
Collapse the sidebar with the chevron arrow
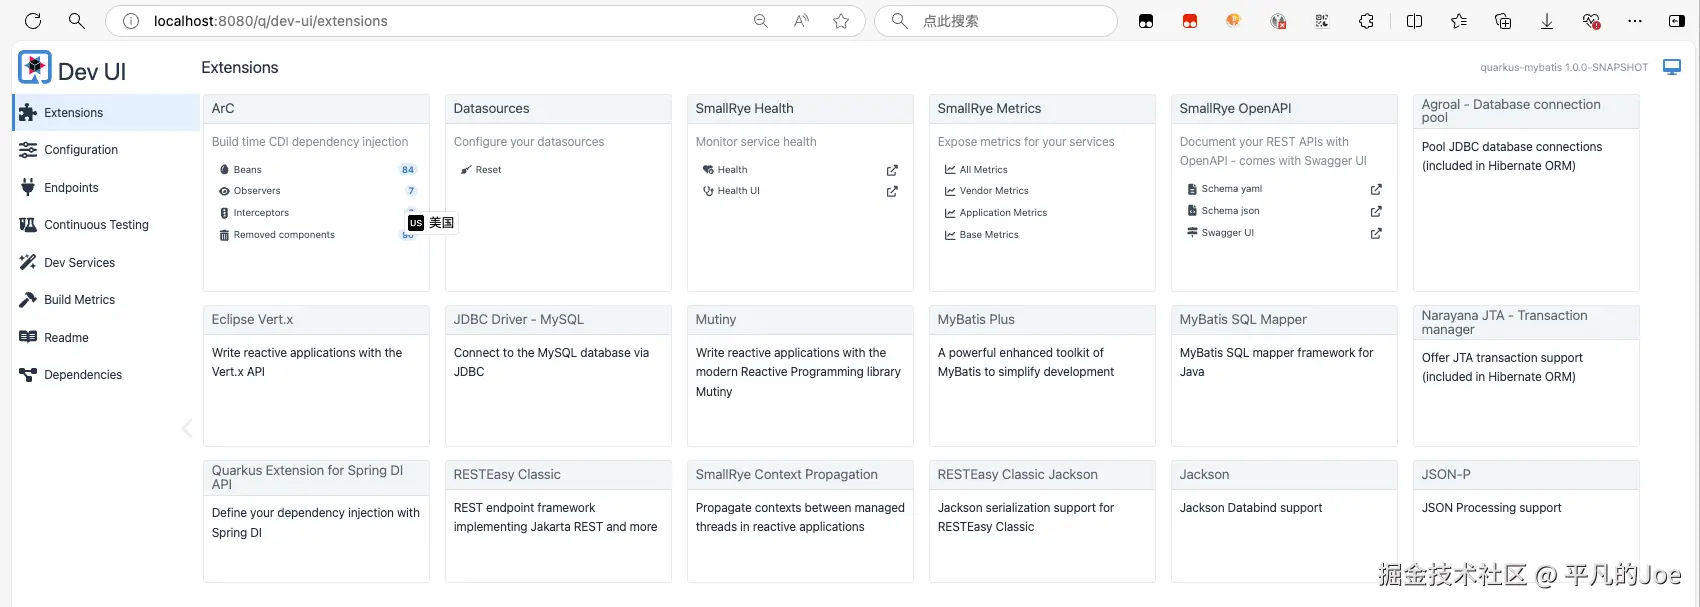(x=187, y=429)
